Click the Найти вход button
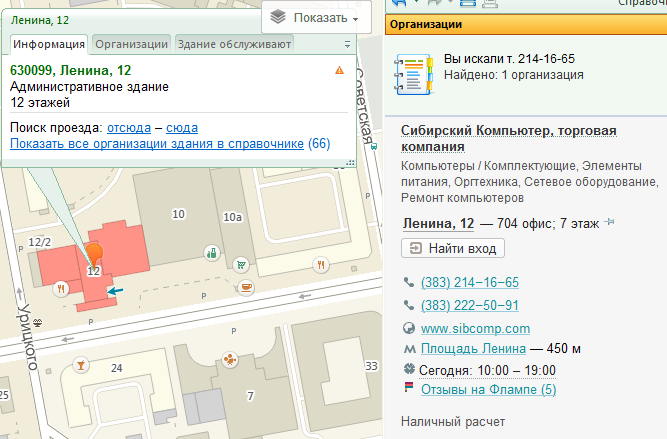The width and height of the screenshot is (667, 439). pyautogui.click(x=453, y=248)
